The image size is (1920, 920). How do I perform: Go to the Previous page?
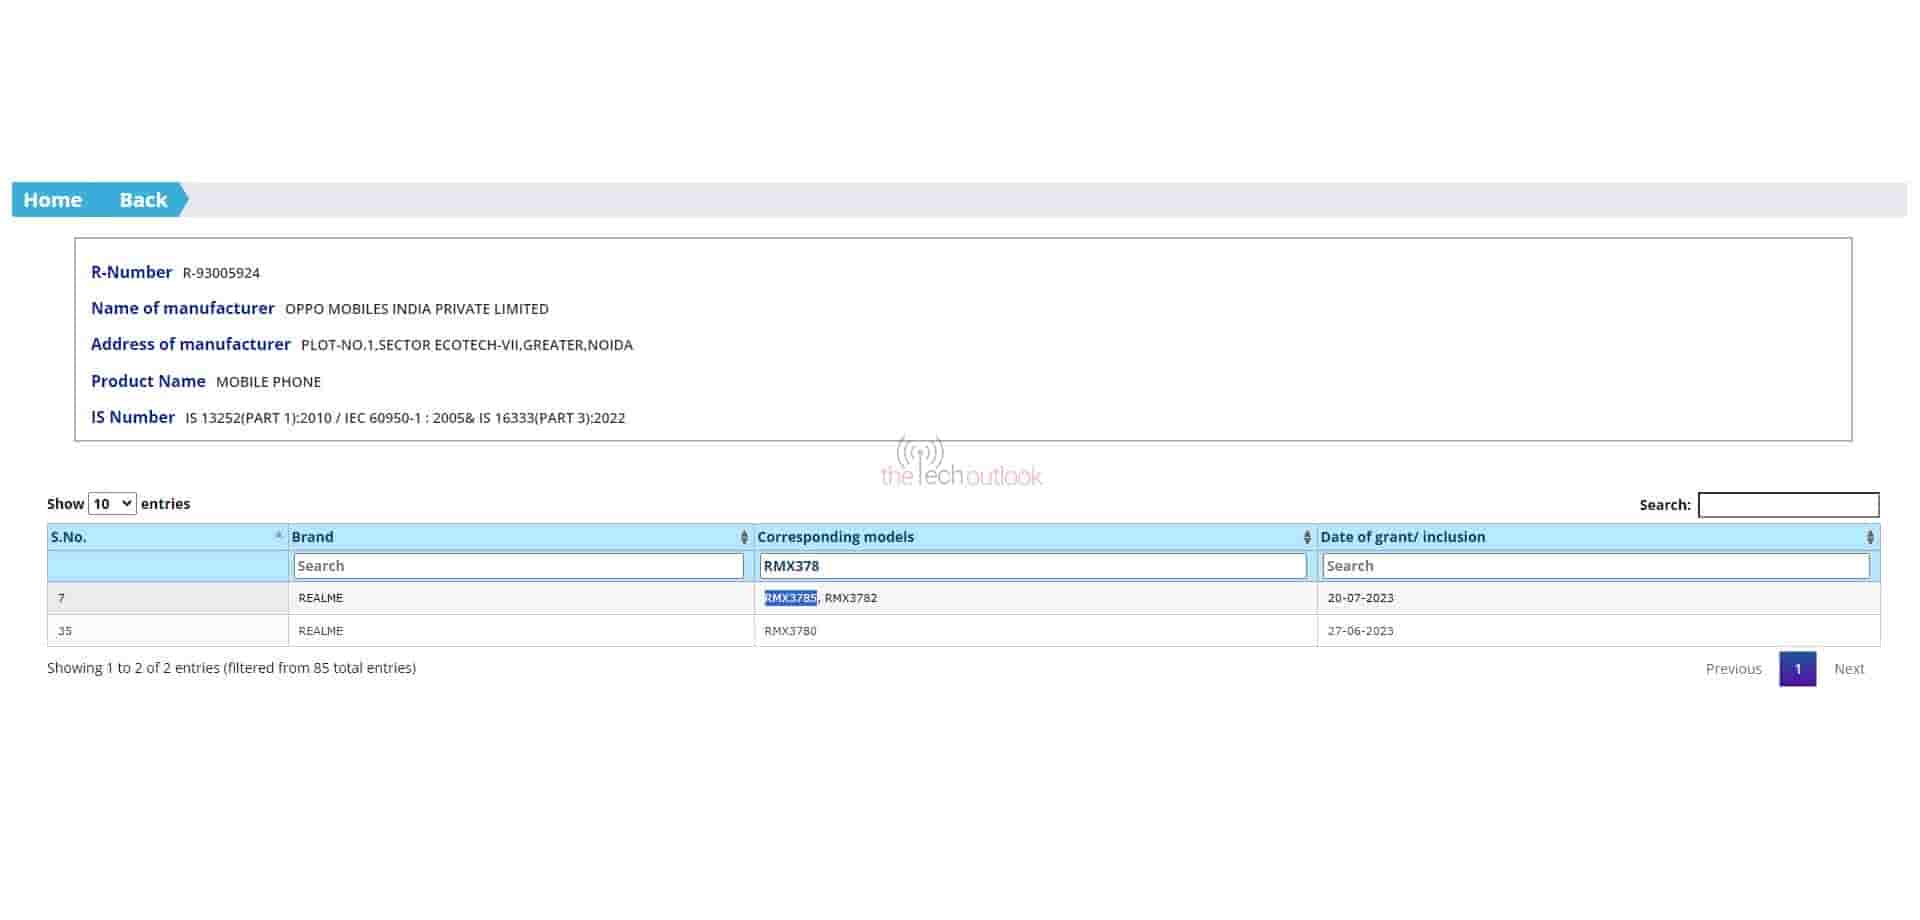pyautogui.click(x=1733, y=669)
